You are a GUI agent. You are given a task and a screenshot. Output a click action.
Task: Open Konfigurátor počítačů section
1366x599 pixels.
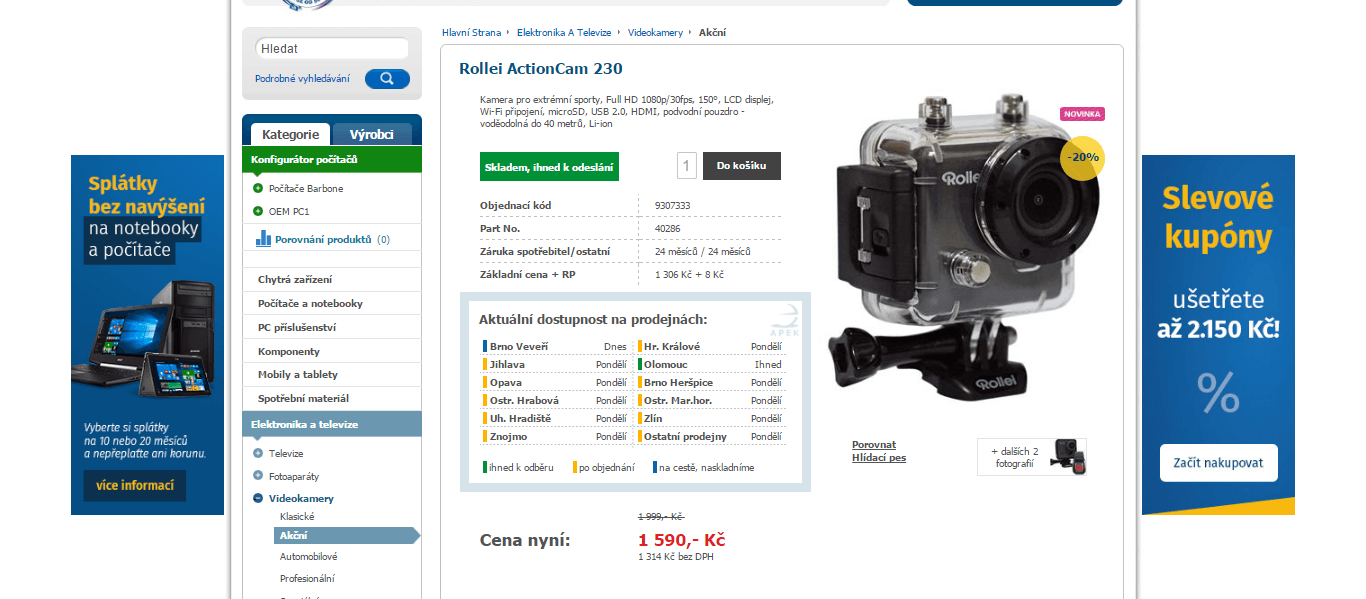pyautogui.click(x=332, y=159)
